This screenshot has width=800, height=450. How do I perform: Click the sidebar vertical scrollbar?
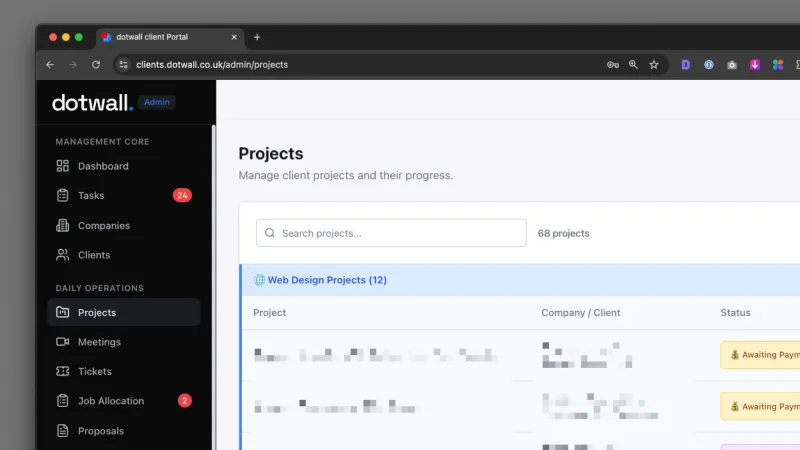(214, 287)
